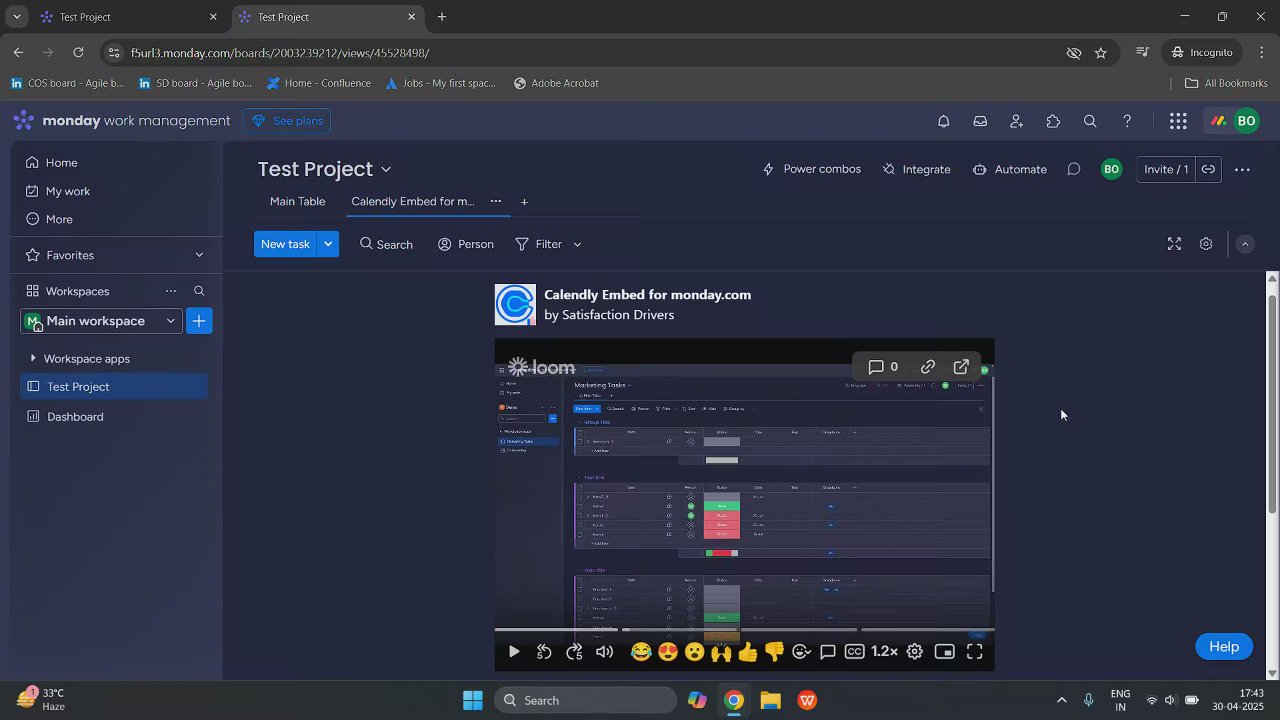Copy the Loom video link
Image resolution: width=1280 pixels, height=720 pixels.
pos(928,367)
